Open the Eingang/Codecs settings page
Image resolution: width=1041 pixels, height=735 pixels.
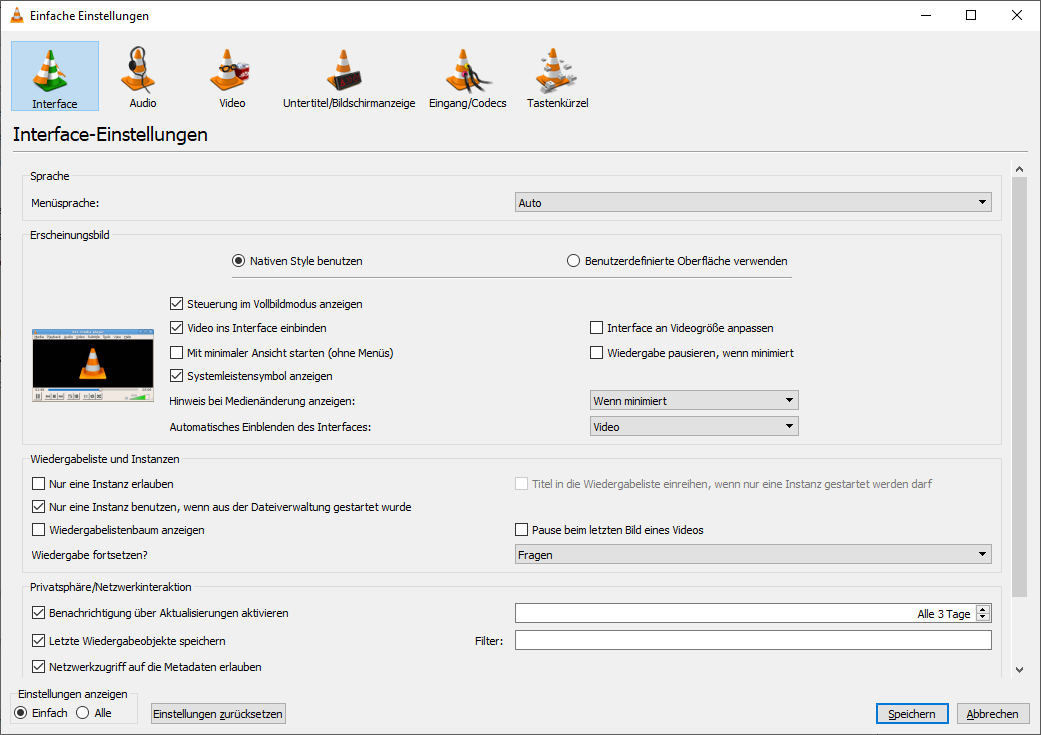[467, 75]
